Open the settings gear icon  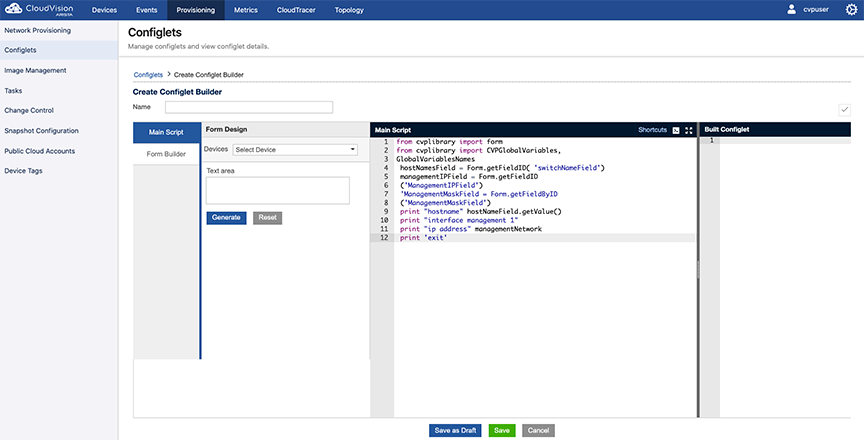pyautogui.click(x=851, y=9)
